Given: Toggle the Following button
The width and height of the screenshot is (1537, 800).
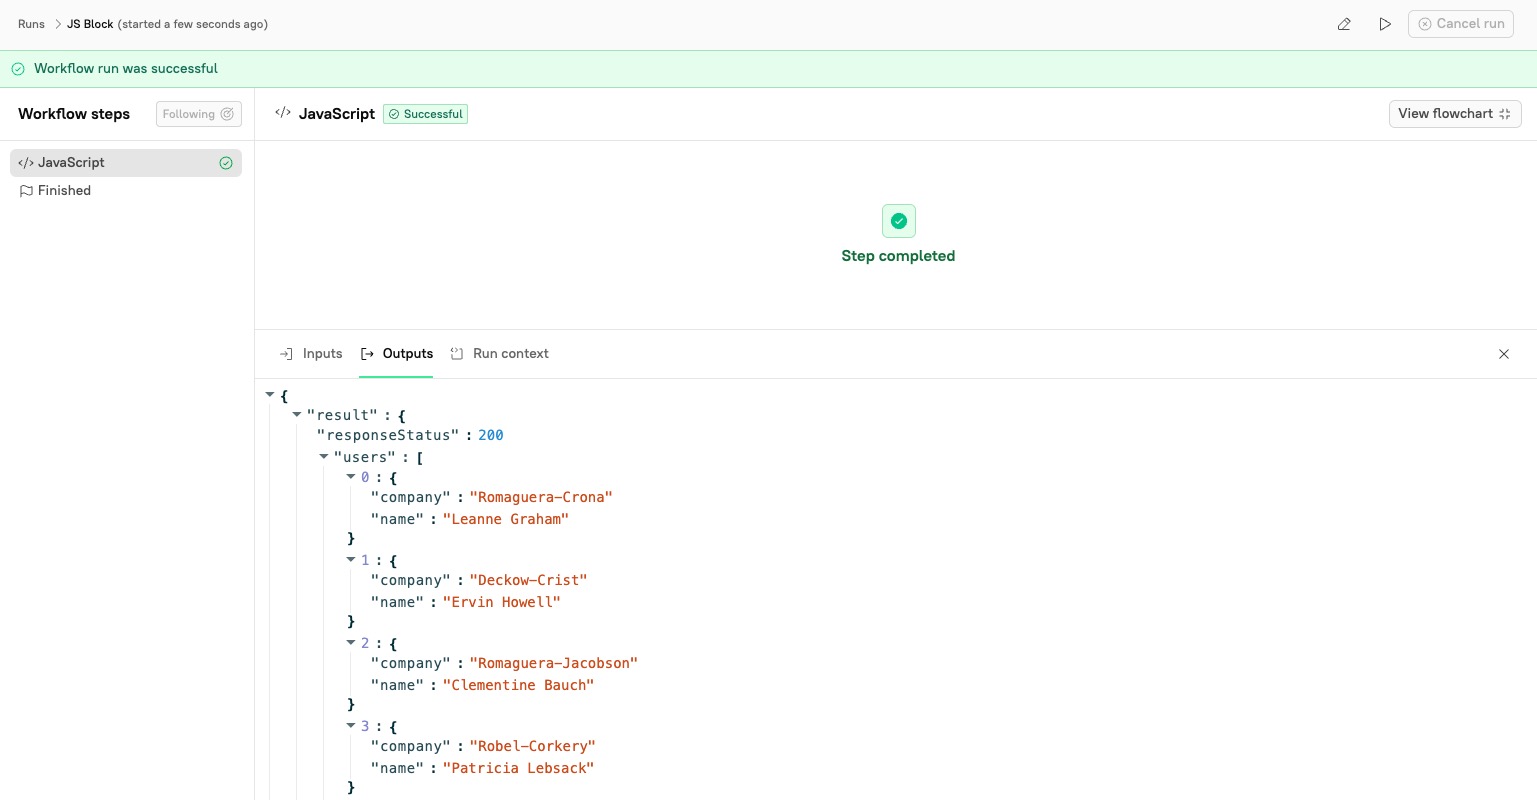Looking at the screenshot, I should coord(199,114).
